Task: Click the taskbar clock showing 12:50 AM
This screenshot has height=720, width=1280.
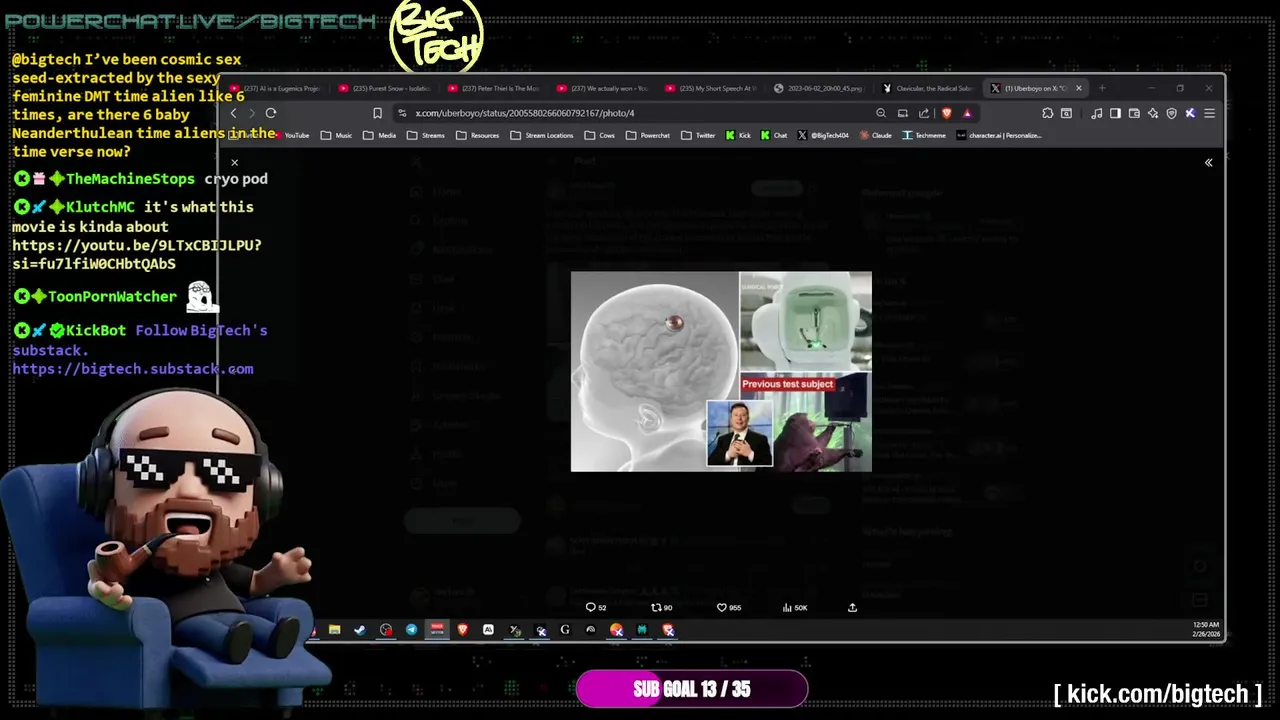Action: (x=1206, y=629)
